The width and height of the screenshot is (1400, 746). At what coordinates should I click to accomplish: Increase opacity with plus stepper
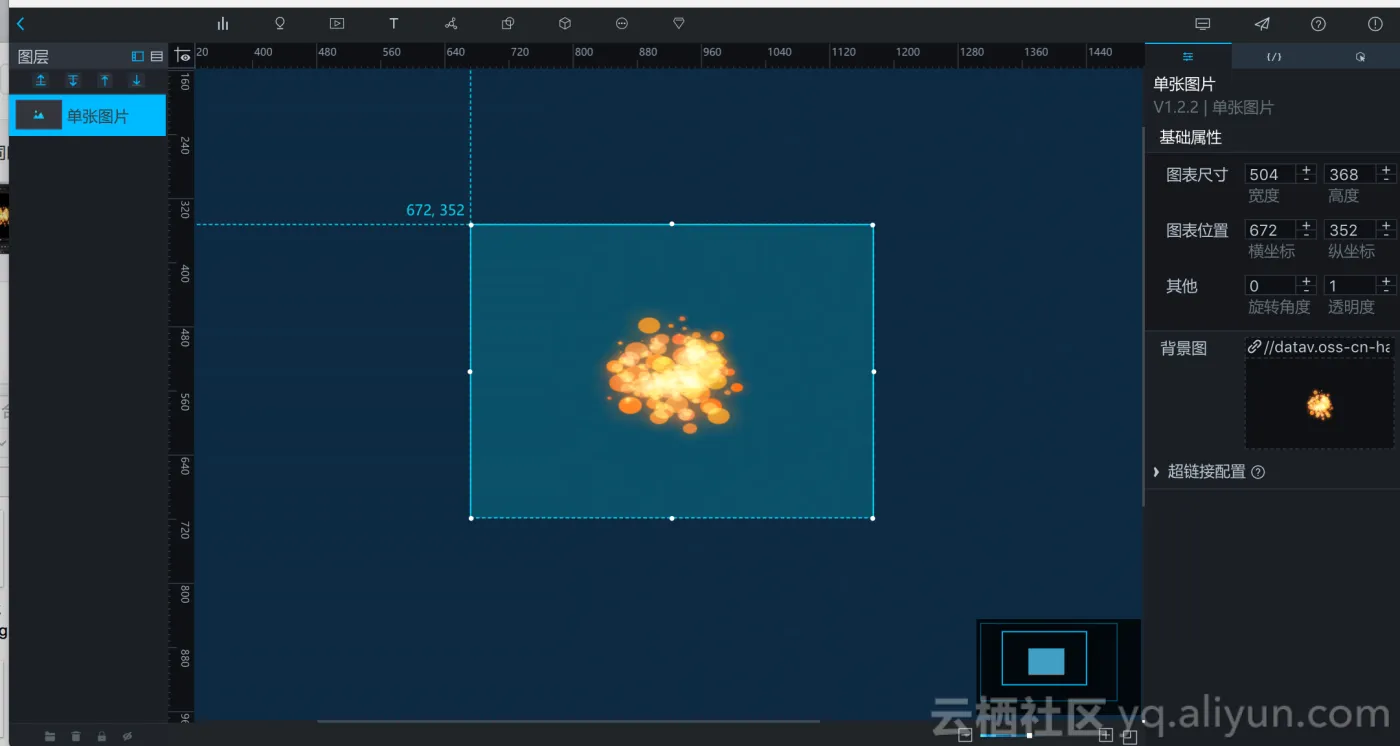1386,281
